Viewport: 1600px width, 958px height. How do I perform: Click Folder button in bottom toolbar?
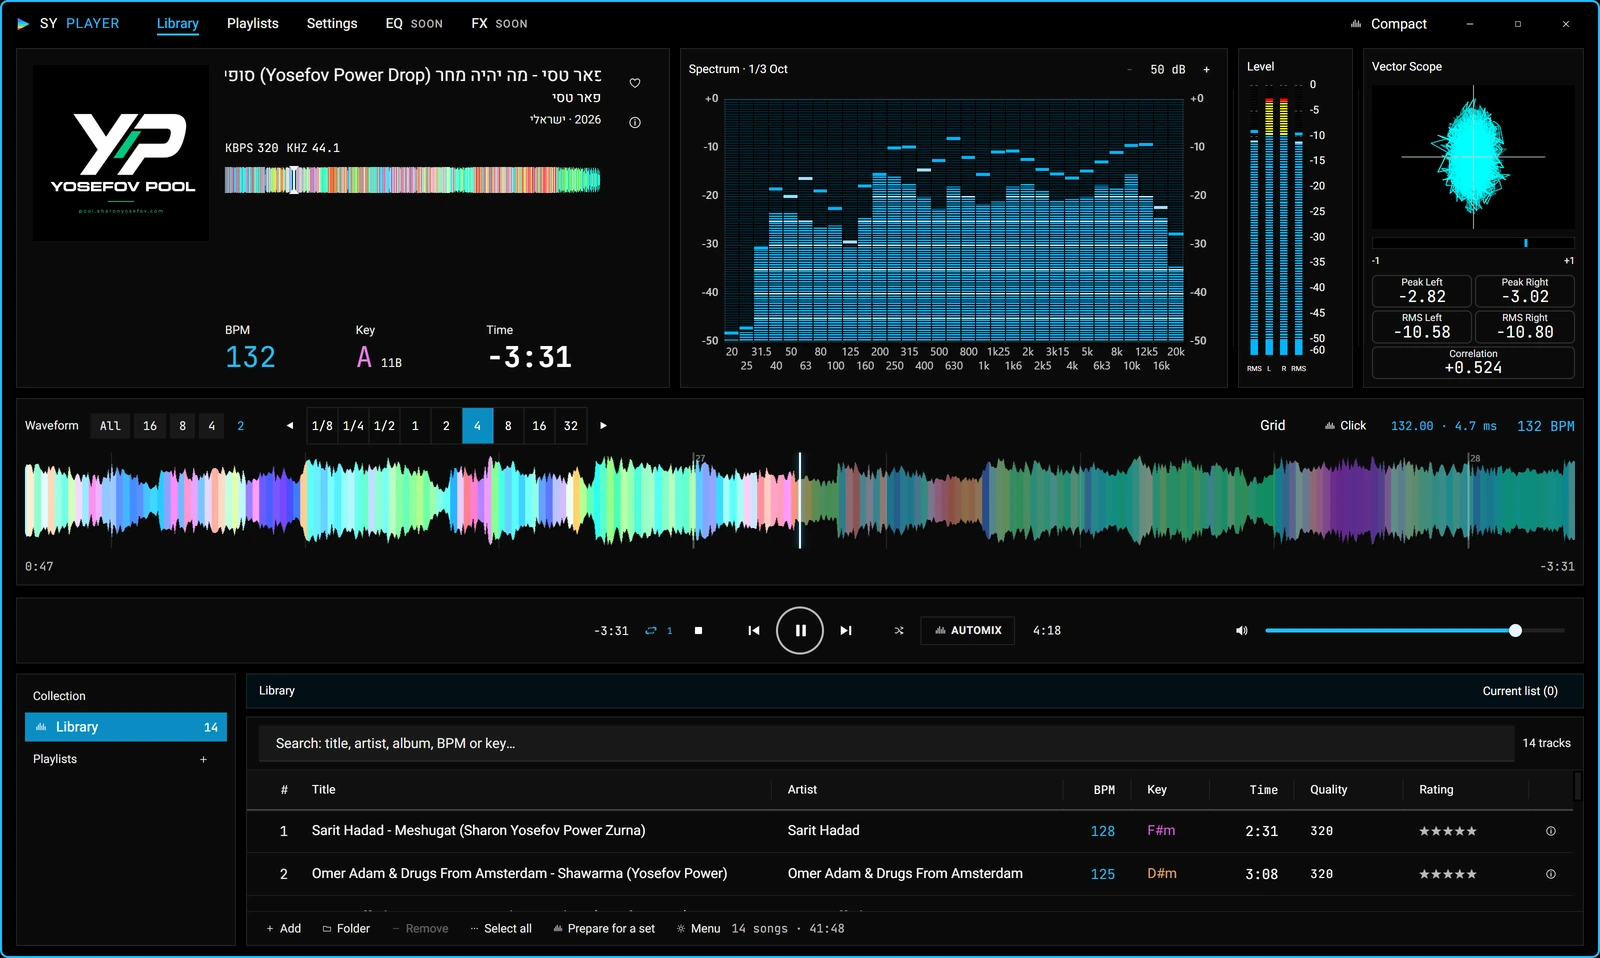[x=346, y=928]
